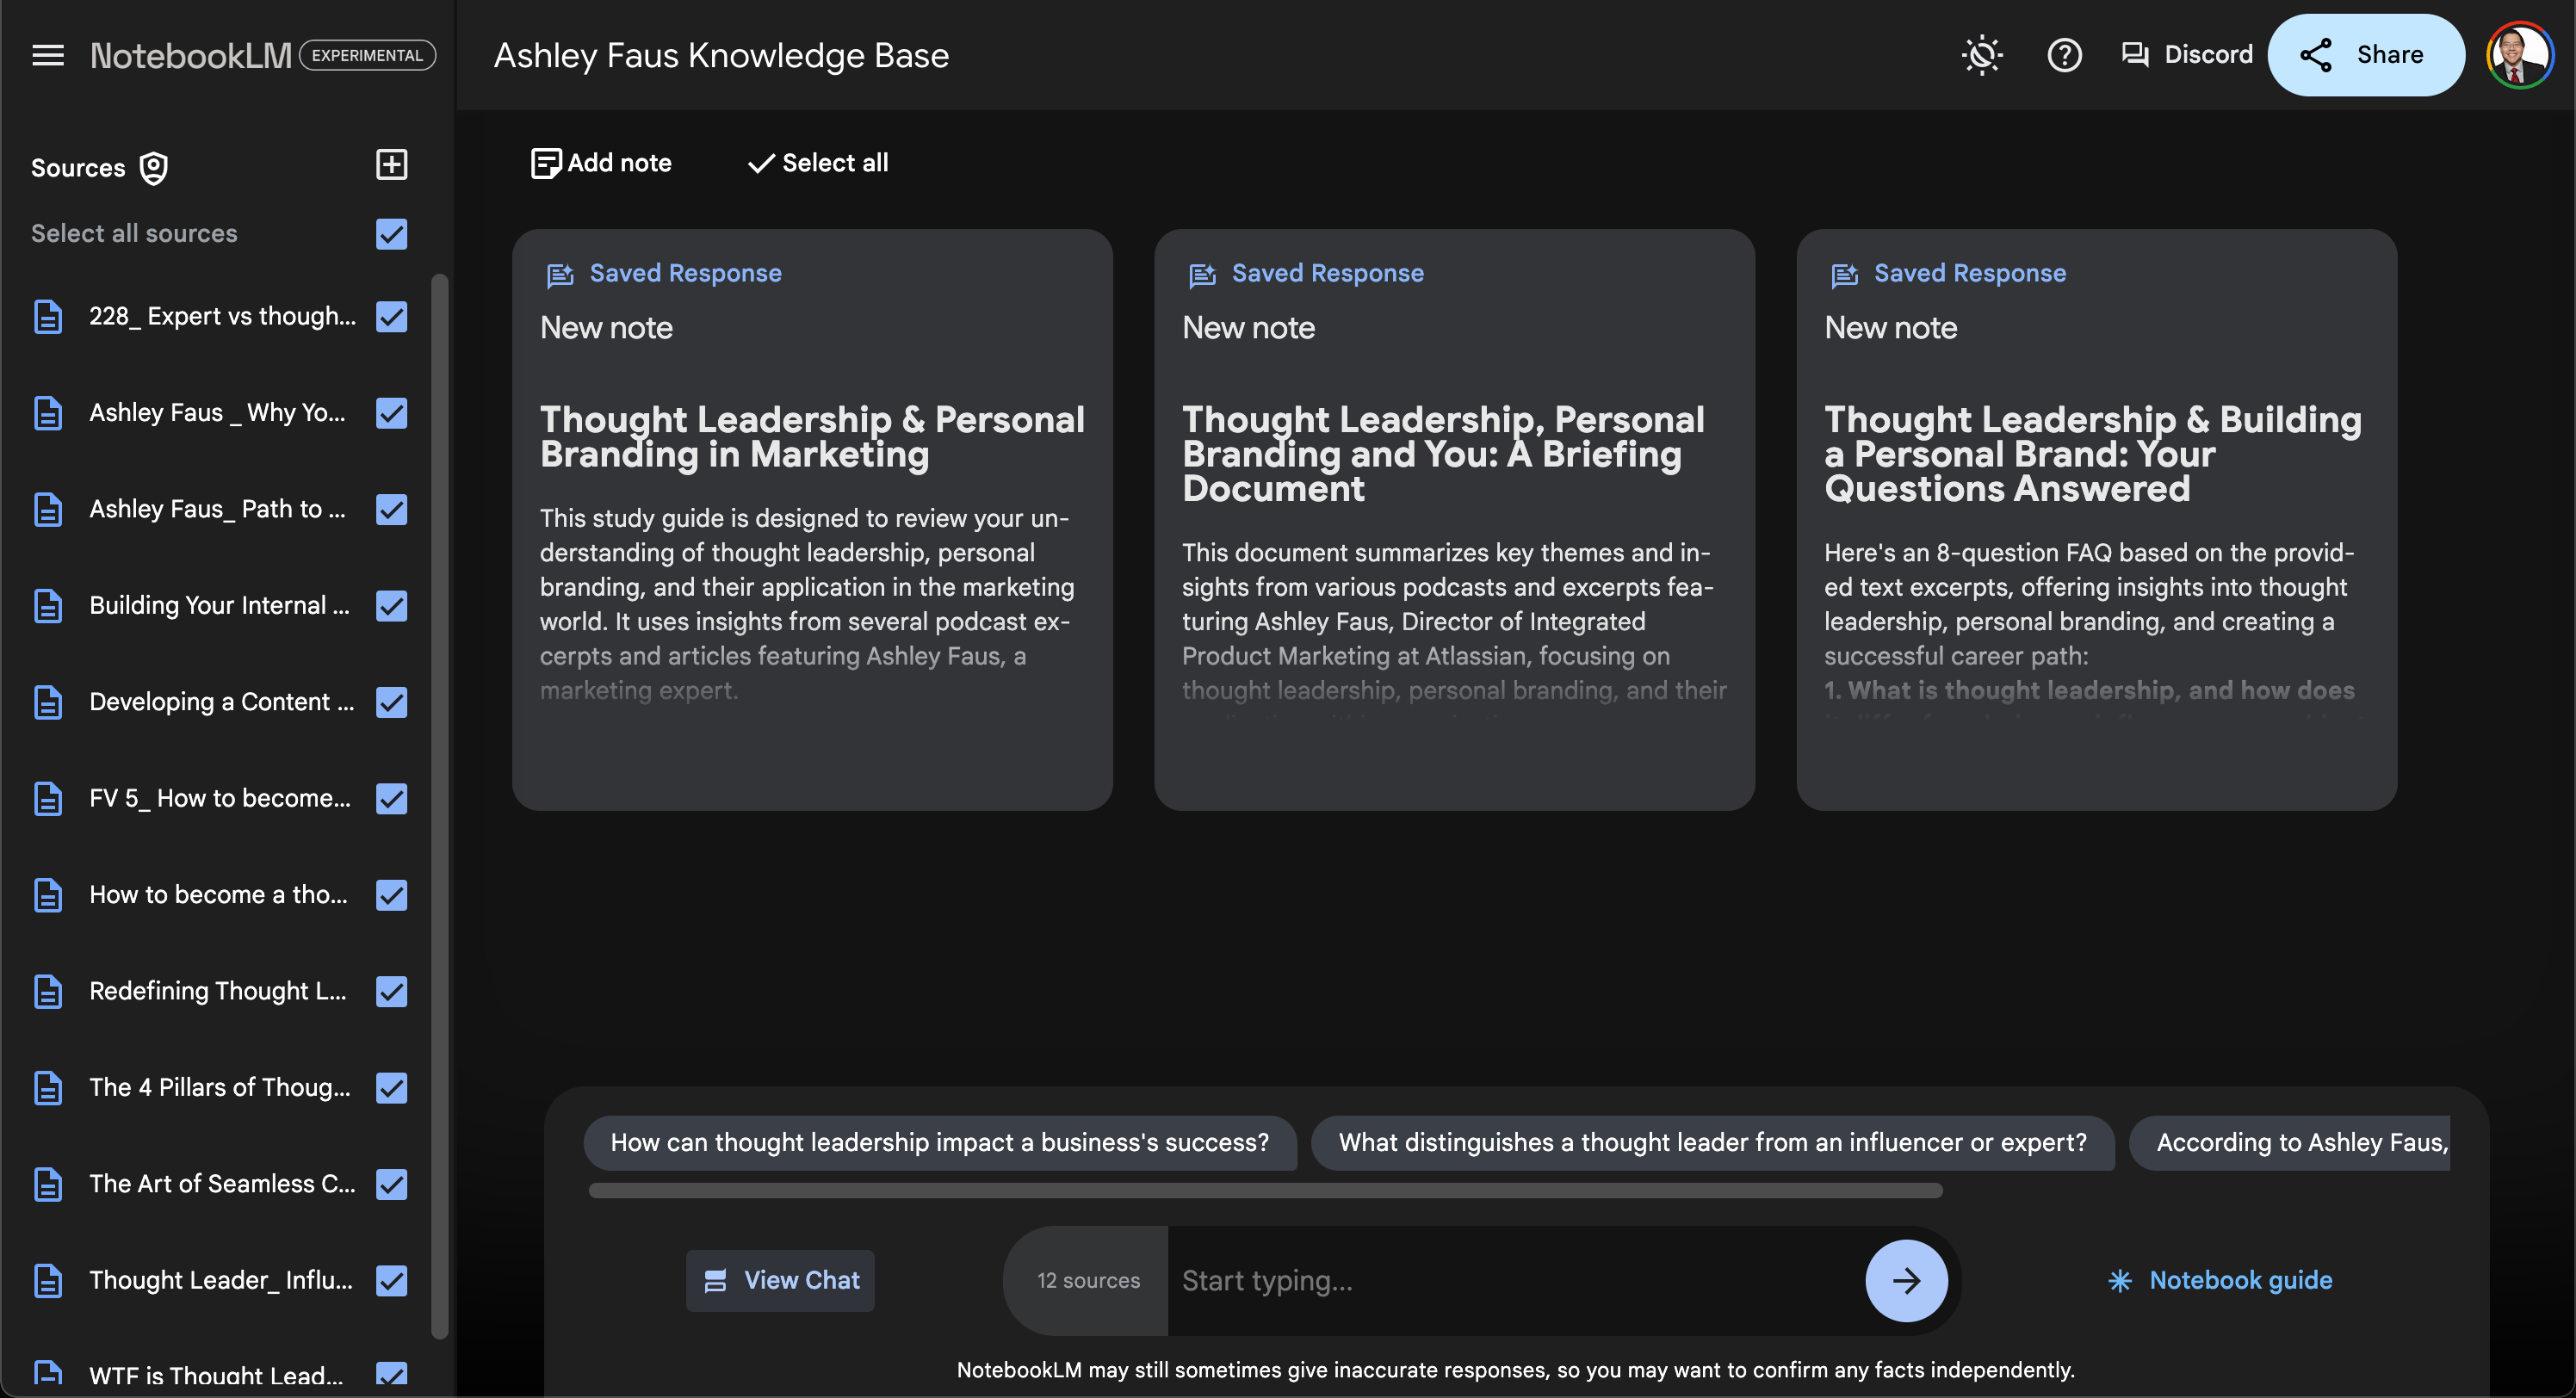Click document icon for Developing a Content source
The image size is (2576, 1398).
(x=48, y=702)
